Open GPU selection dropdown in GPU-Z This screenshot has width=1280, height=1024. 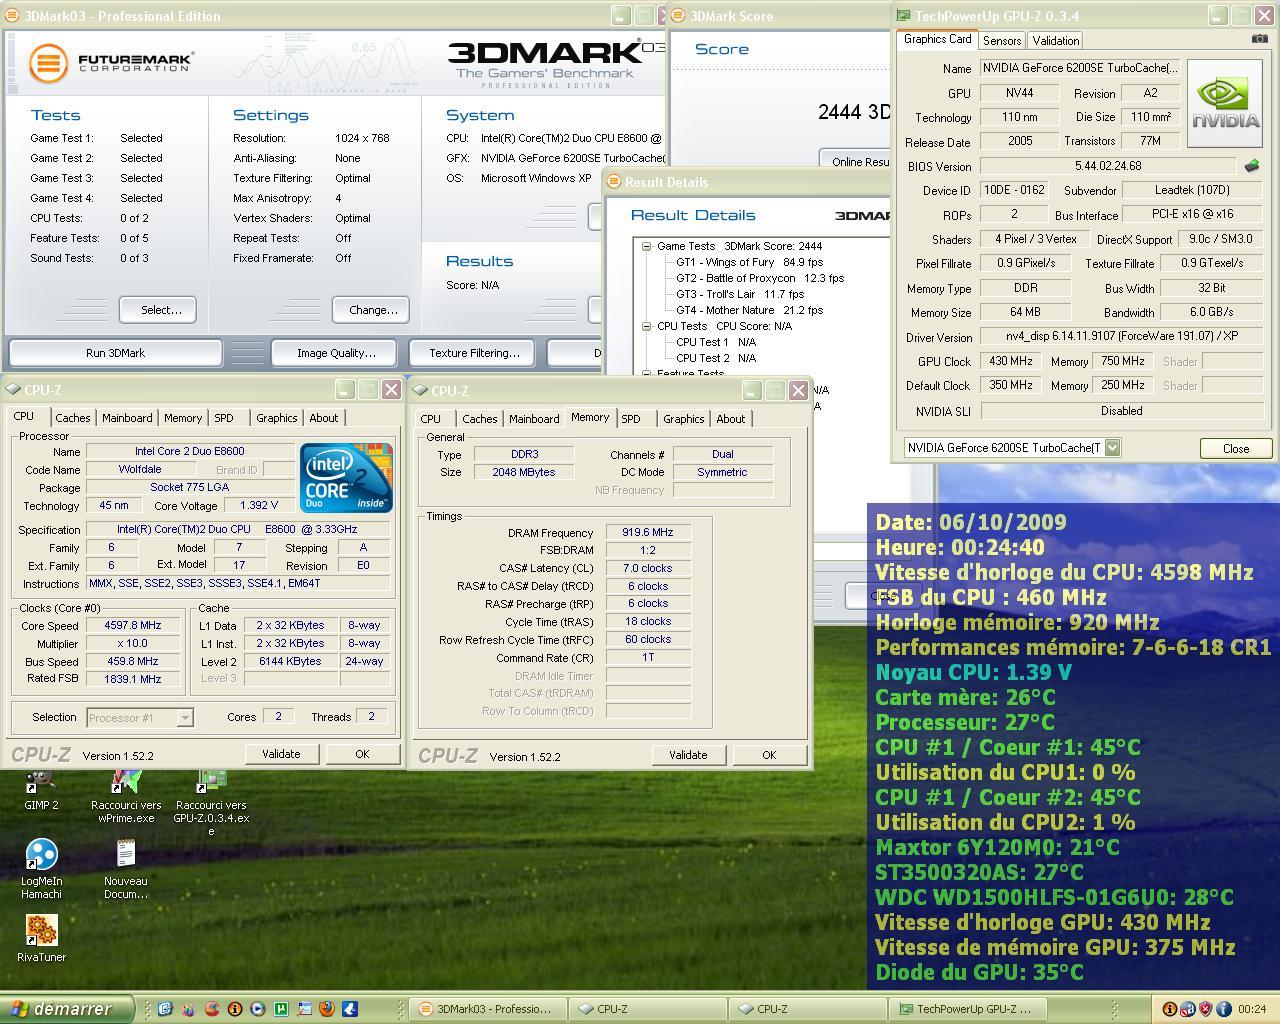coord(1112,448)
